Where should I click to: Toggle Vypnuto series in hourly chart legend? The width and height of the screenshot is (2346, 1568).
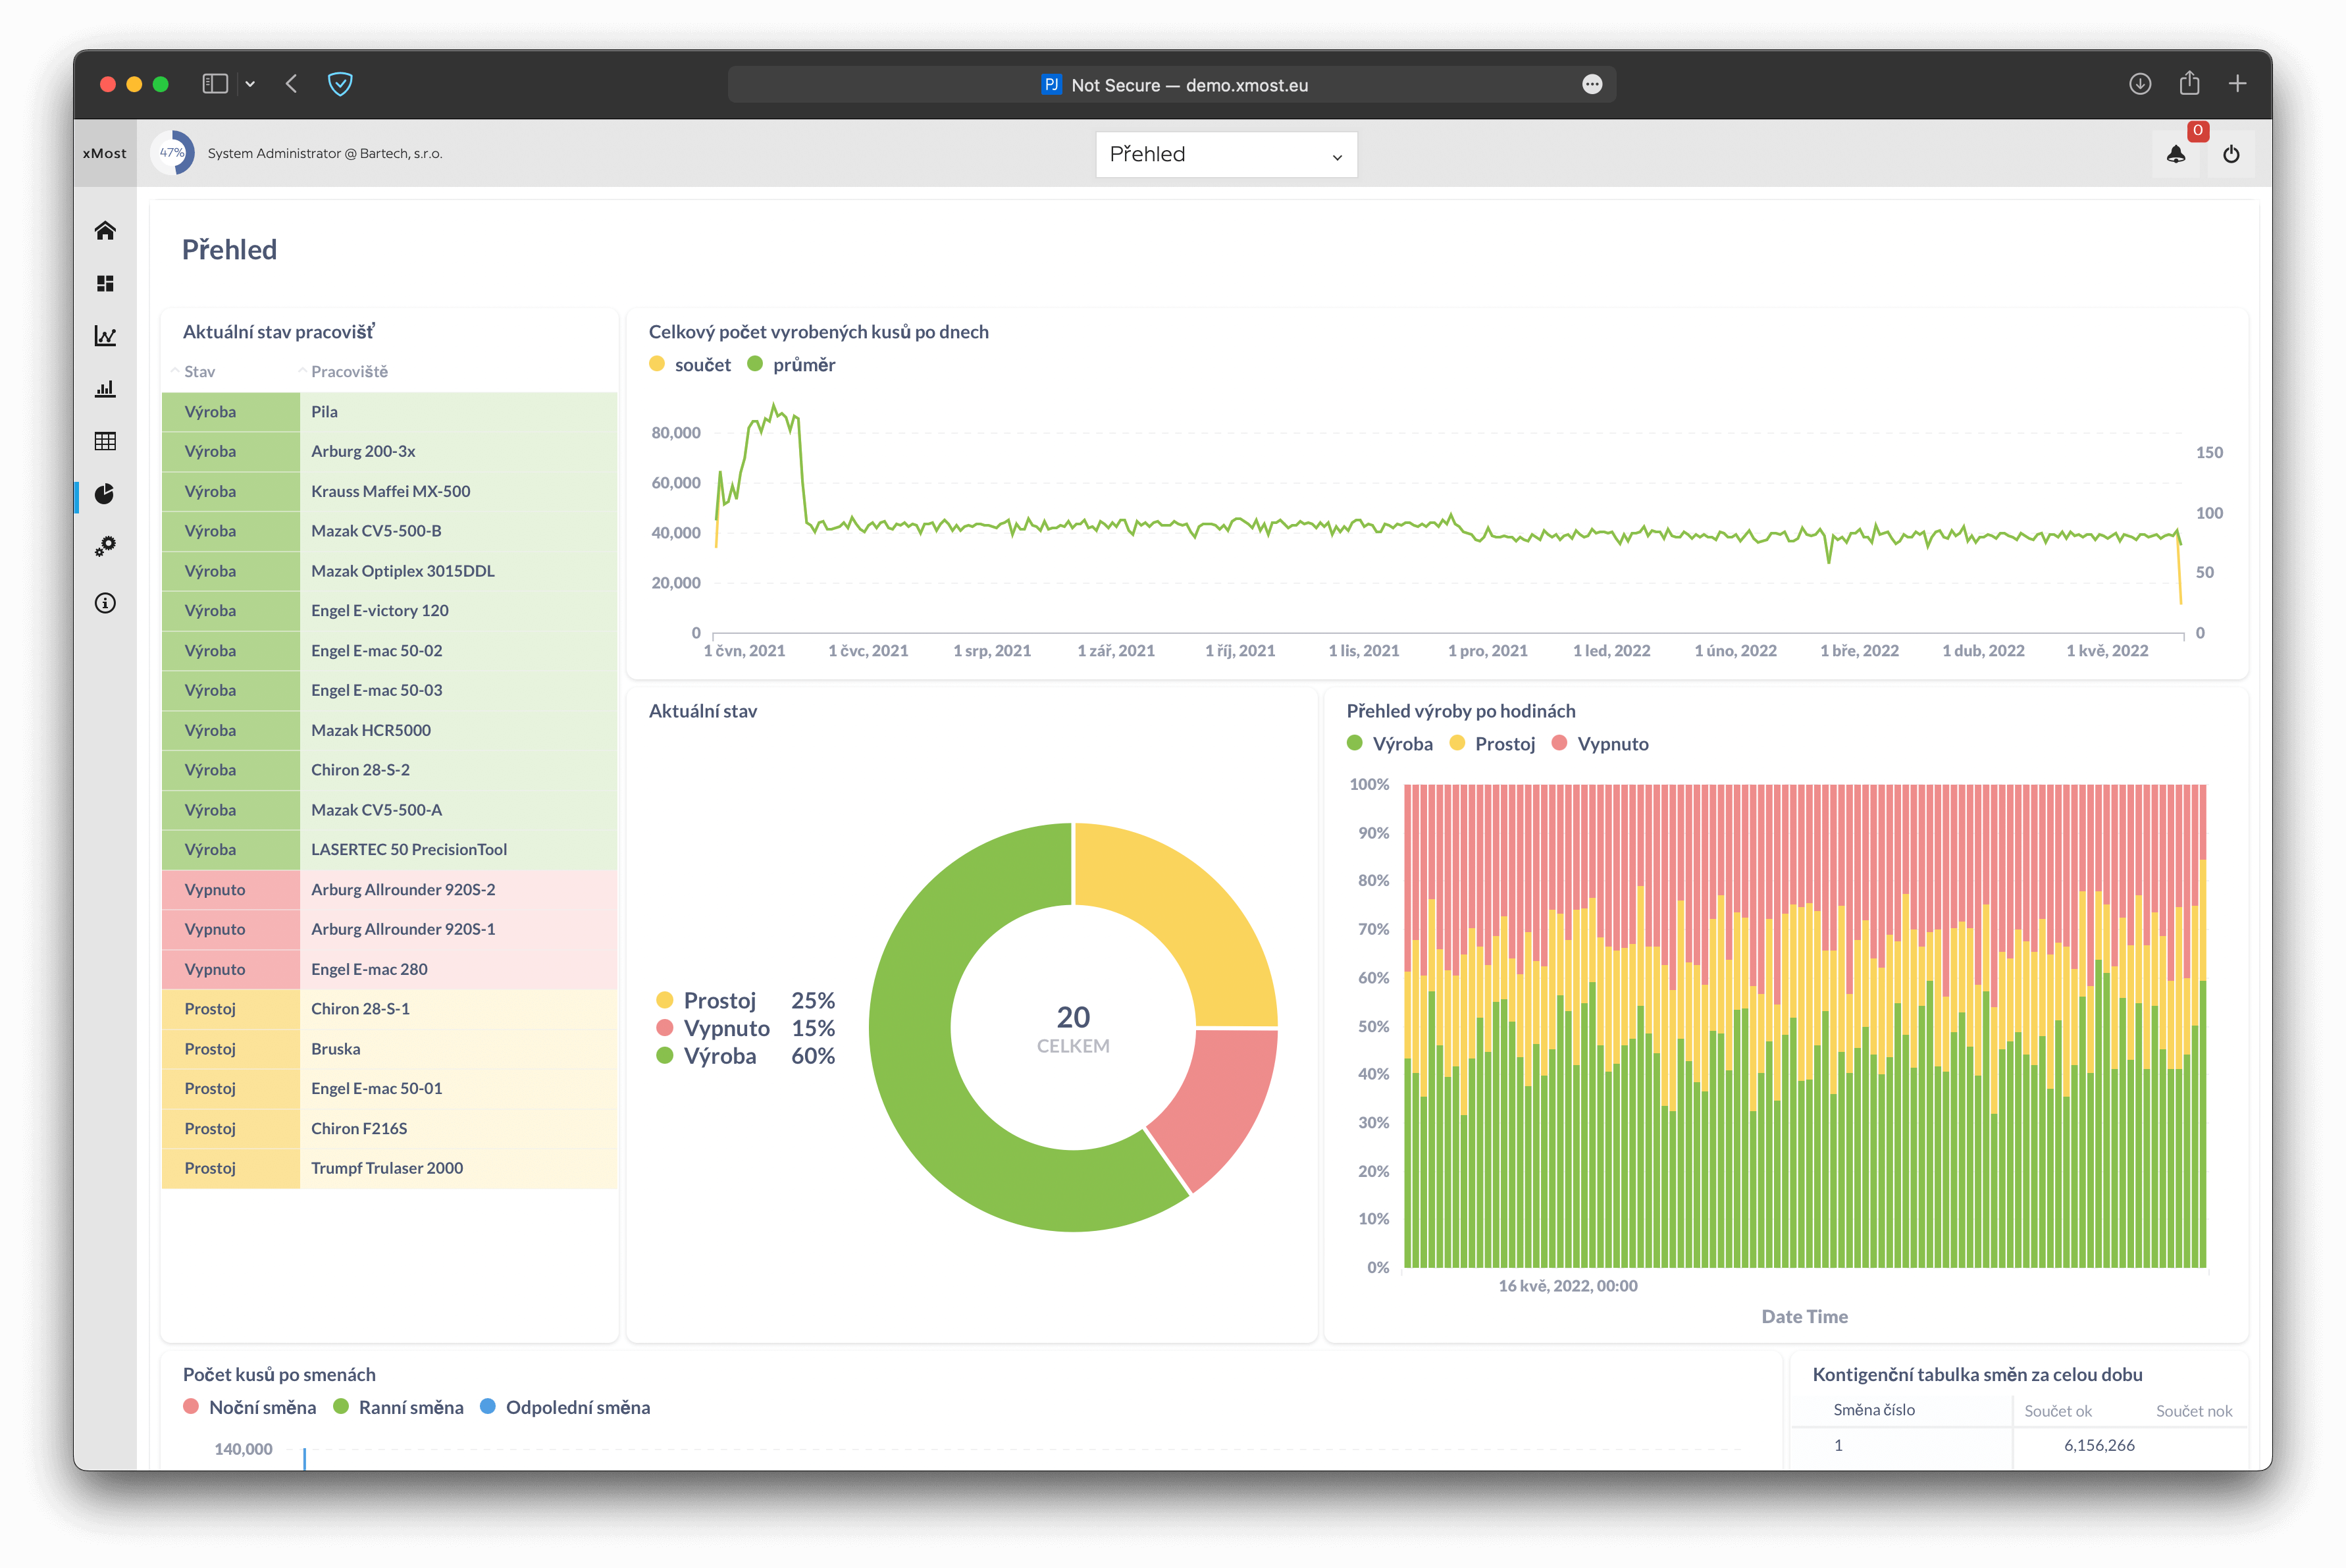[1600, 744]
